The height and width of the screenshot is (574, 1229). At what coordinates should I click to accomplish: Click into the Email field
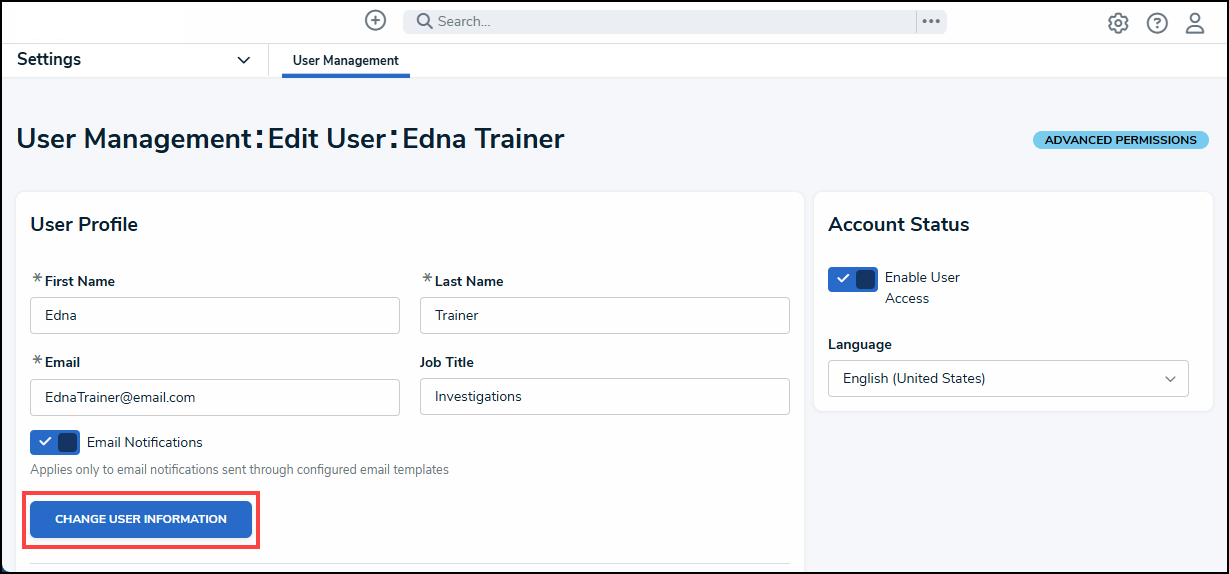(215, 397)
